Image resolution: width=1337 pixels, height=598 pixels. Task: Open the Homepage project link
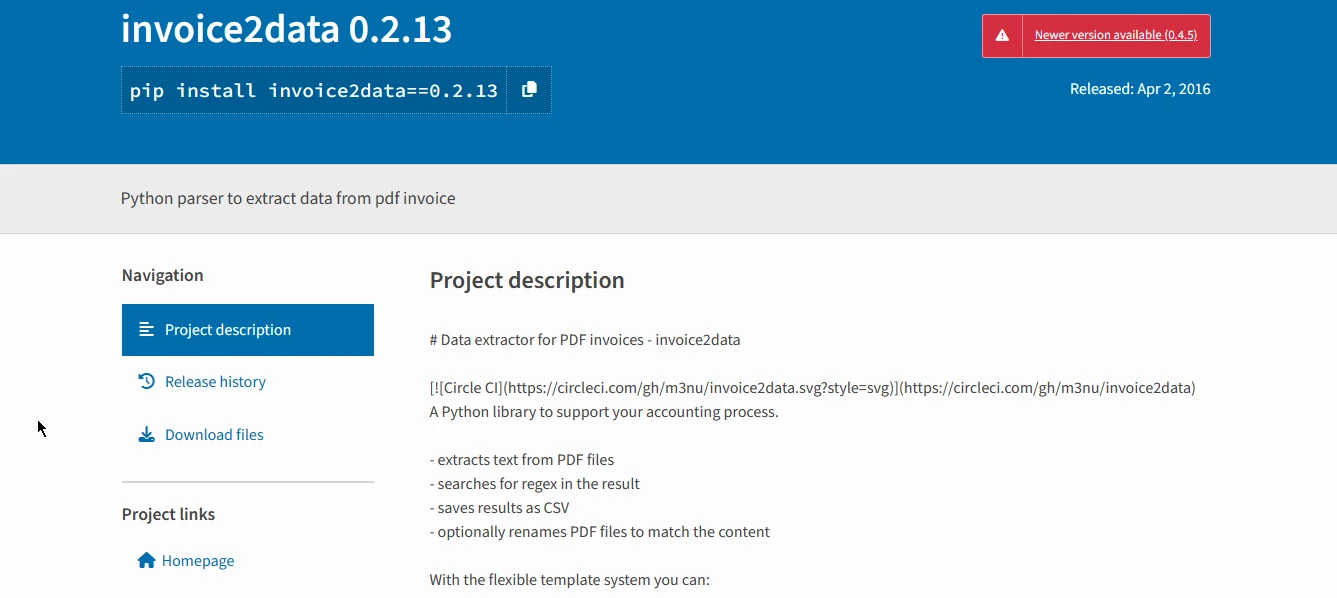point(198,561)
